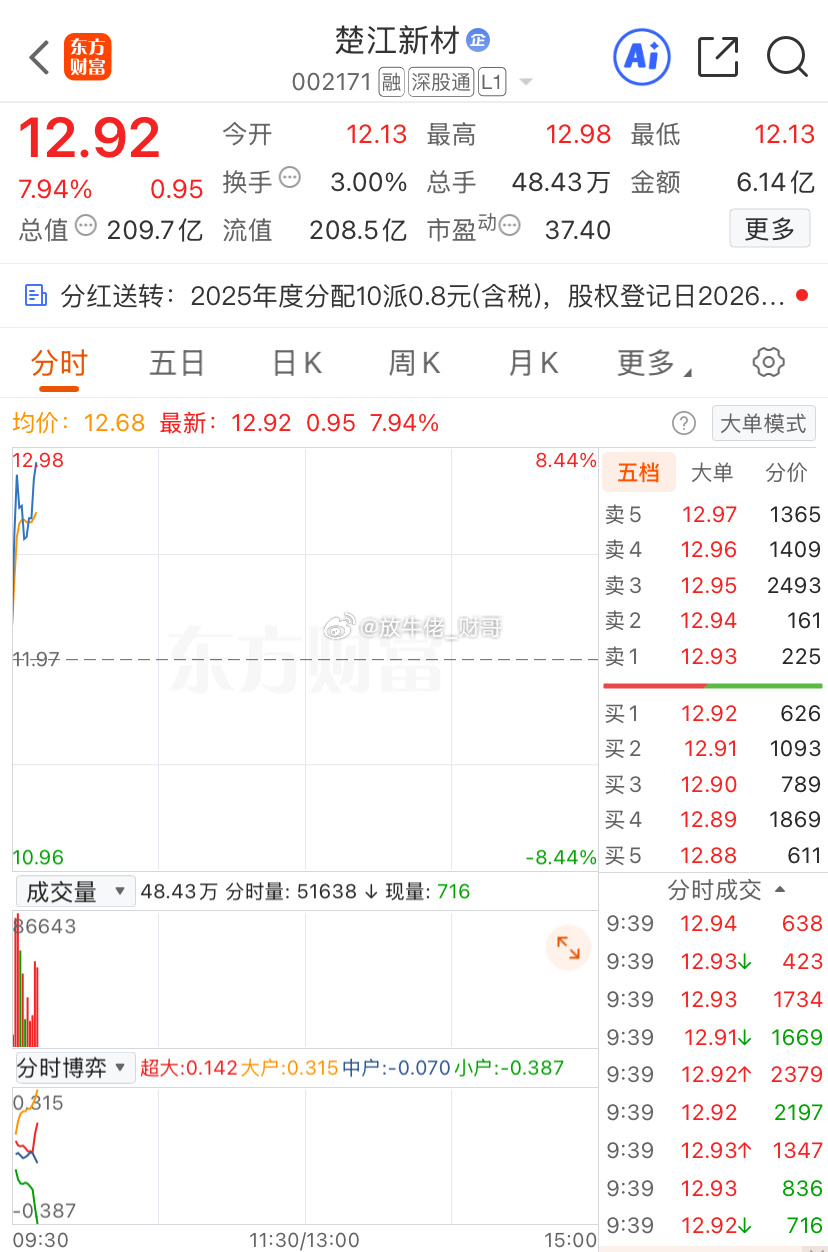Open the Ai assistant icon
The image size is (828, 1252).
pos(641,56)
